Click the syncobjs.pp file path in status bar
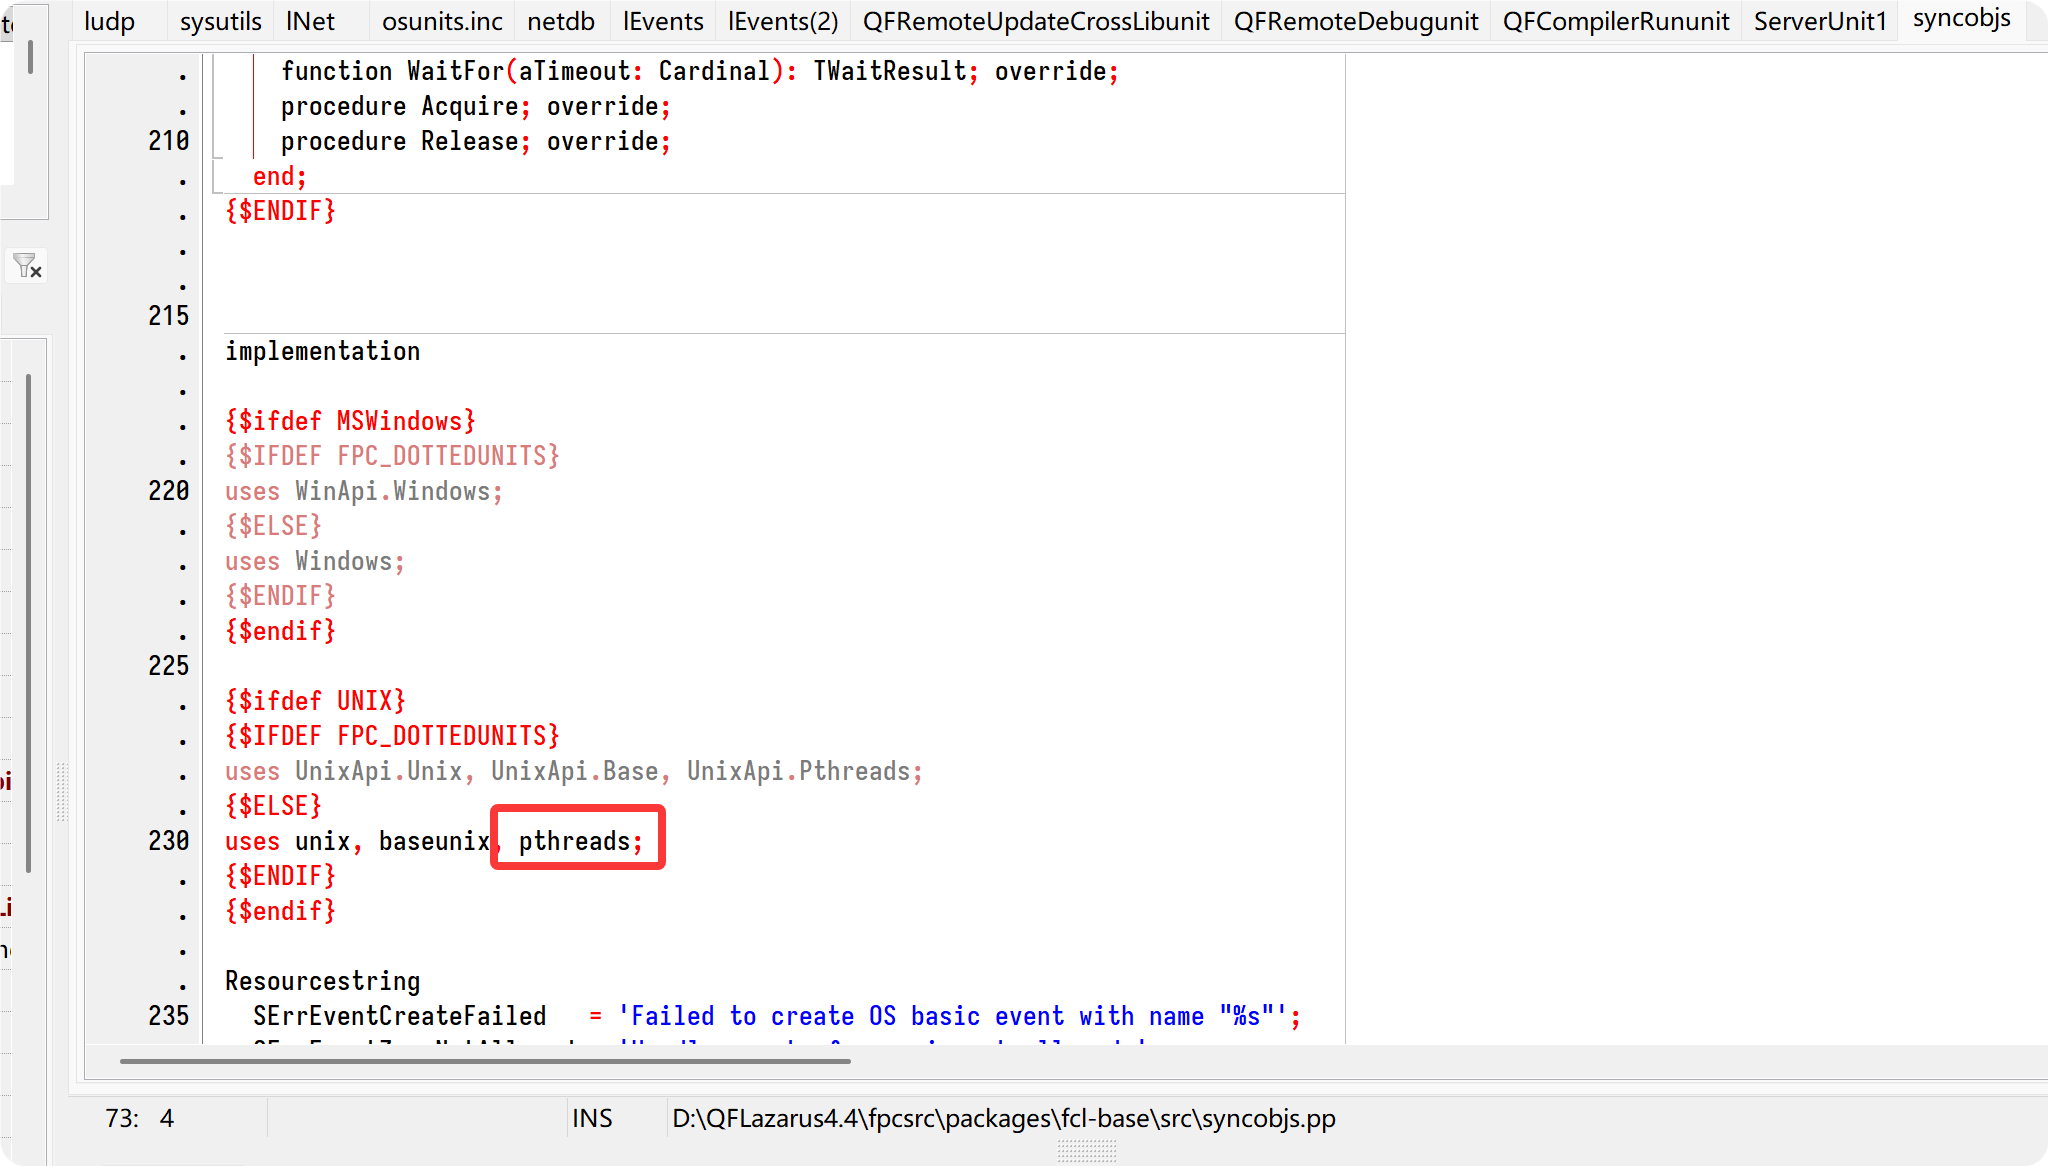This screenshot has width=2048, height=1166. tap(1003, 1118)
